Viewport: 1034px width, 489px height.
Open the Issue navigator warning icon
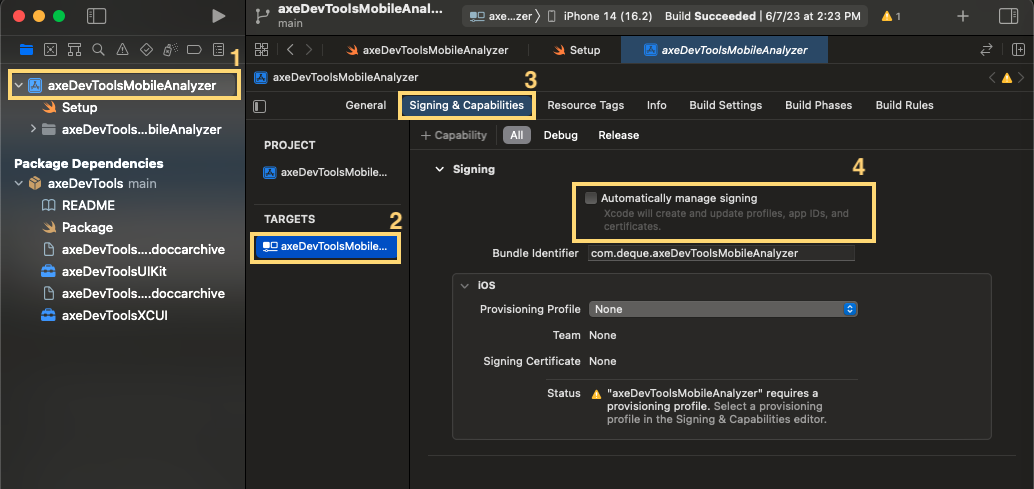[x=122, y=50]
